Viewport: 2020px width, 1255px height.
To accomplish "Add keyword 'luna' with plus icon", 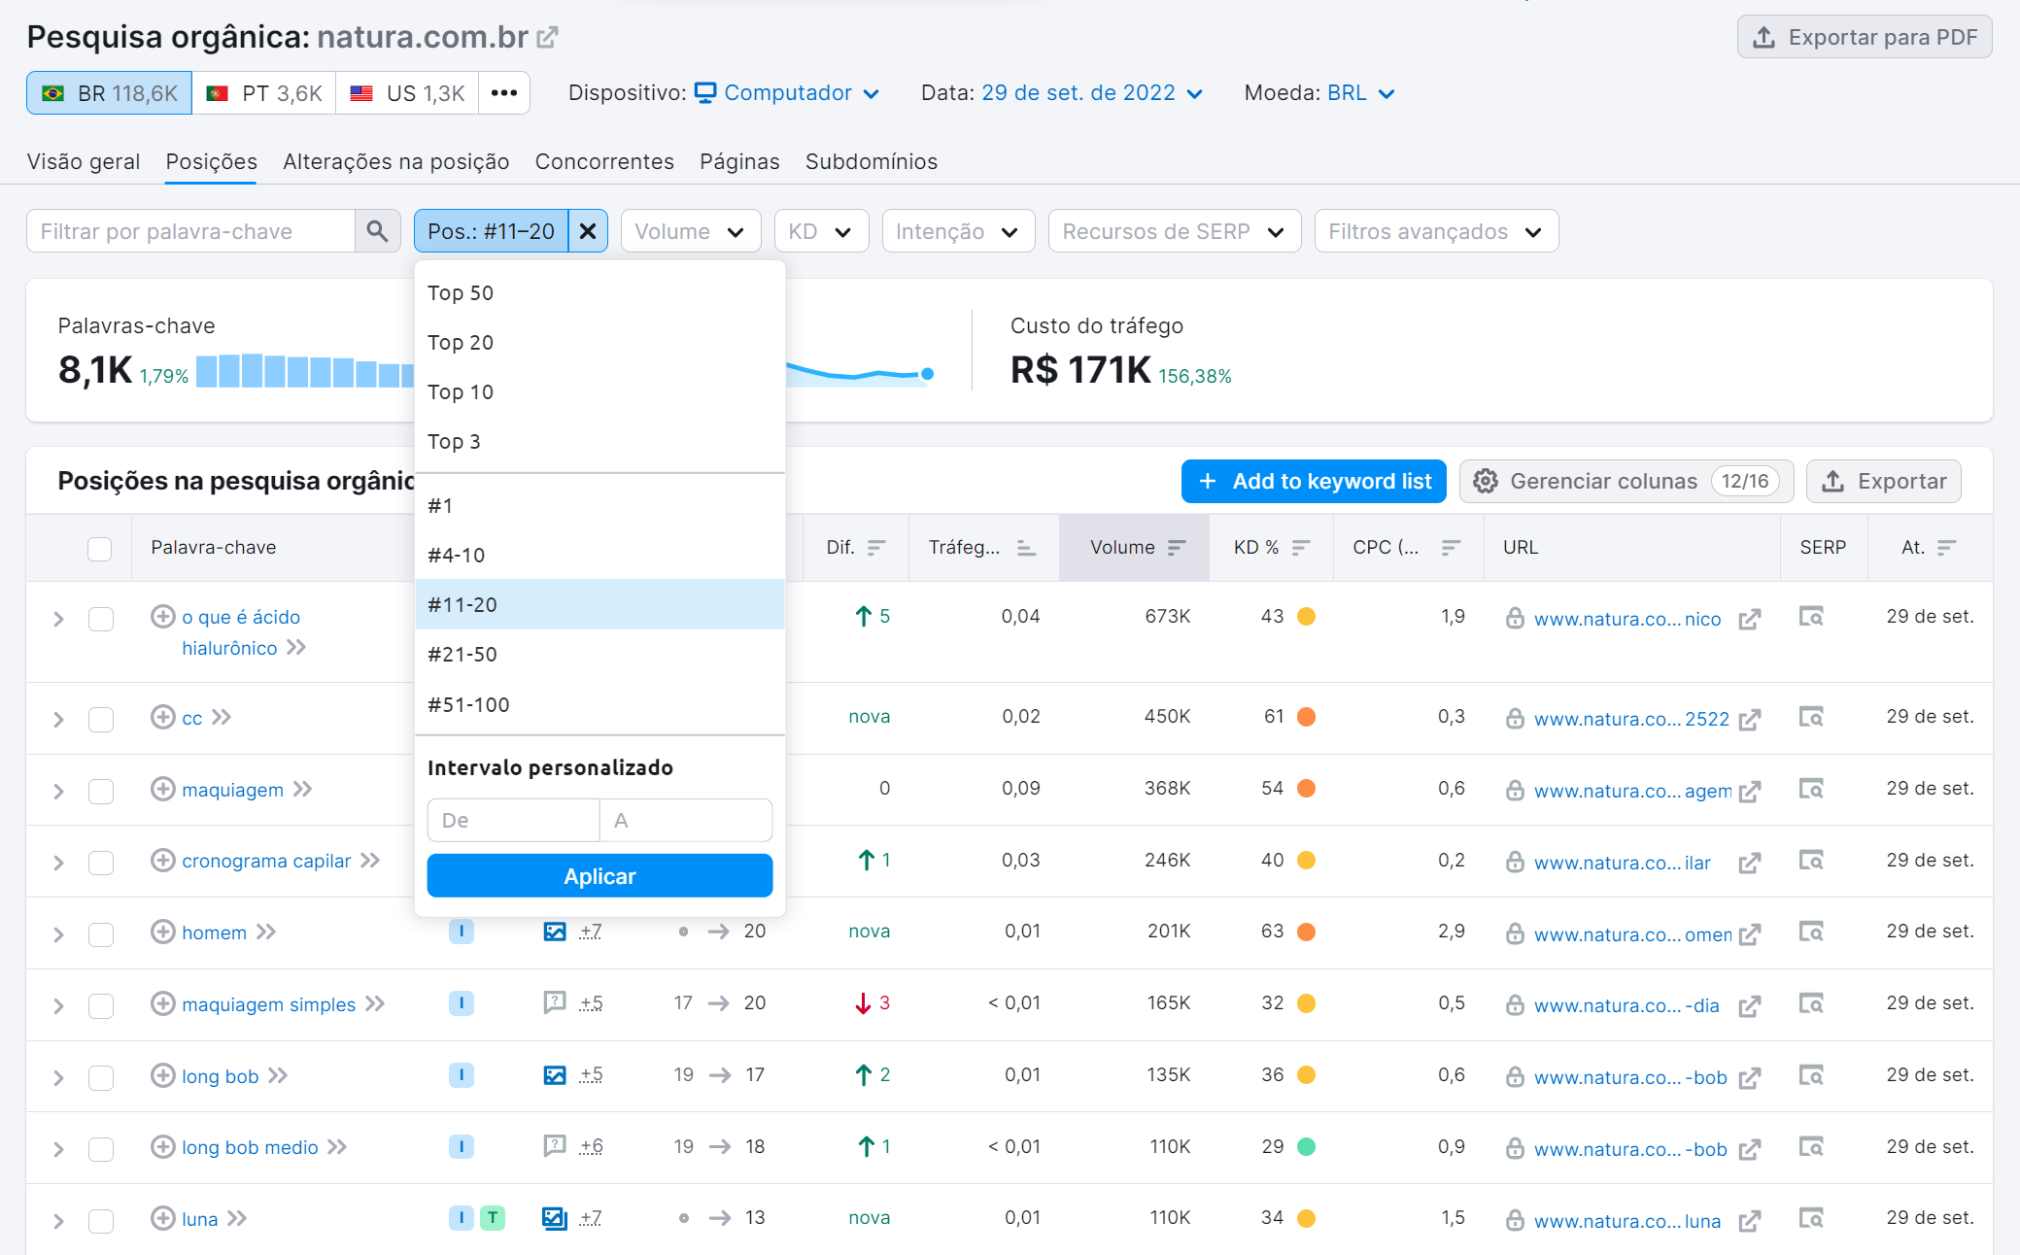I will (163, 1218).
